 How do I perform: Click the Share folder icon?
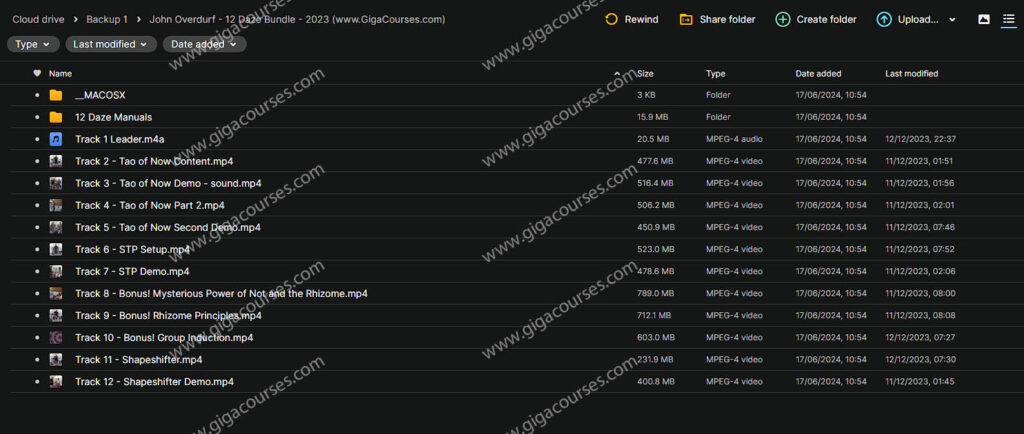(x=686, y=19)
